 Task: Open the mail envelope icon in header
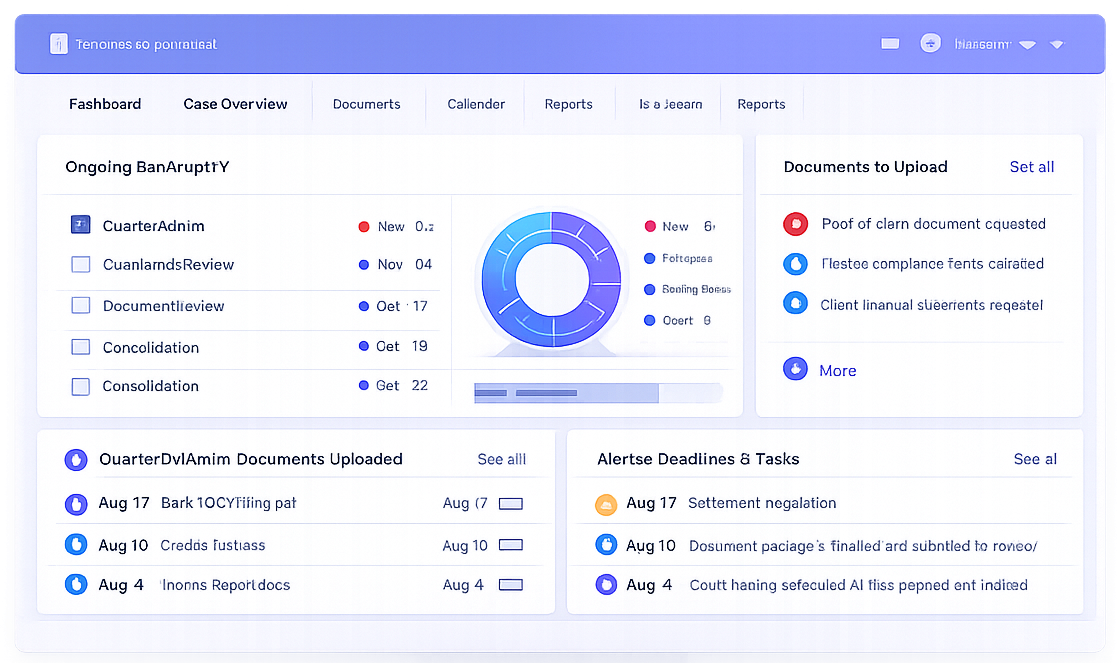point(889,44)
